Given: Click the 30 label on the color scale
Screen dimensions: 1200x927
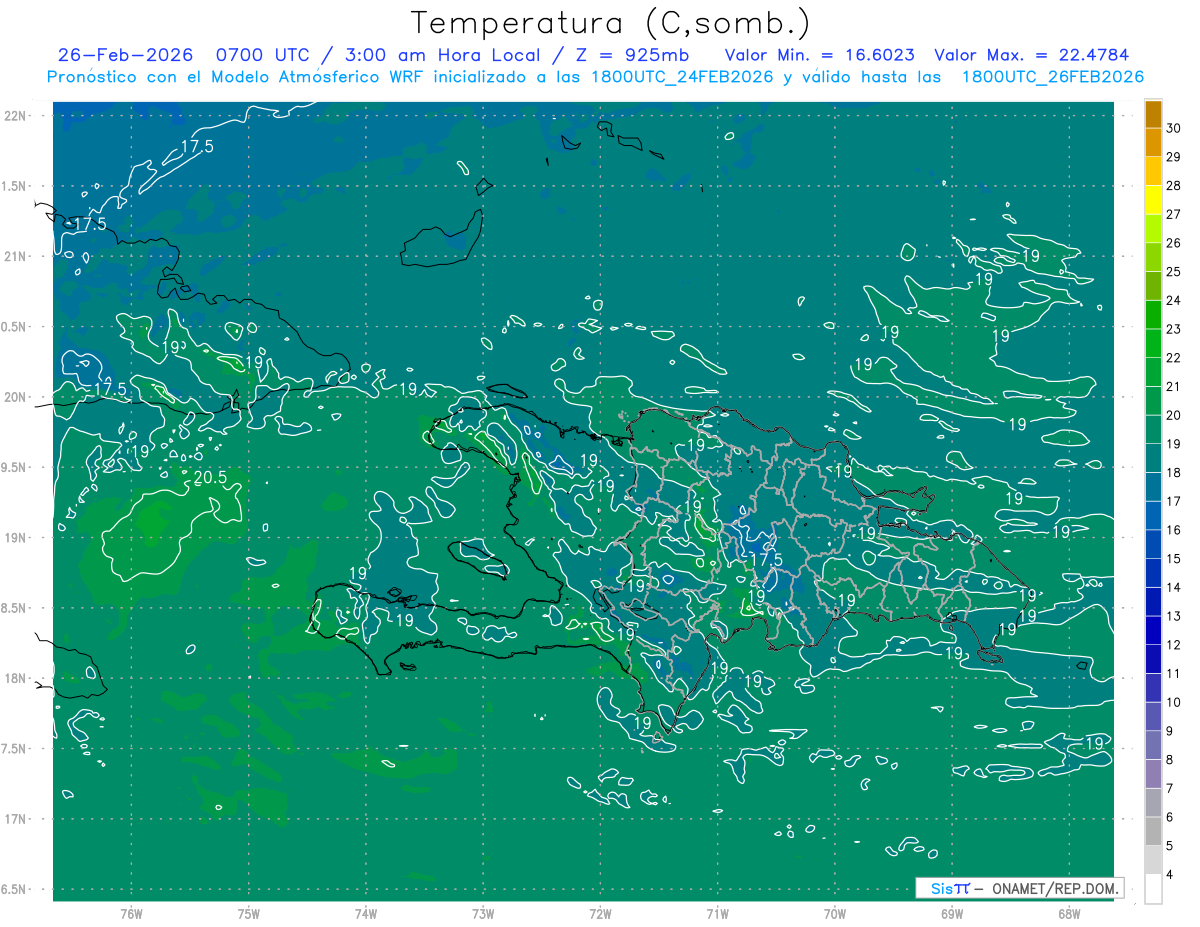Looking at the screenshot, I should 1173,128.
